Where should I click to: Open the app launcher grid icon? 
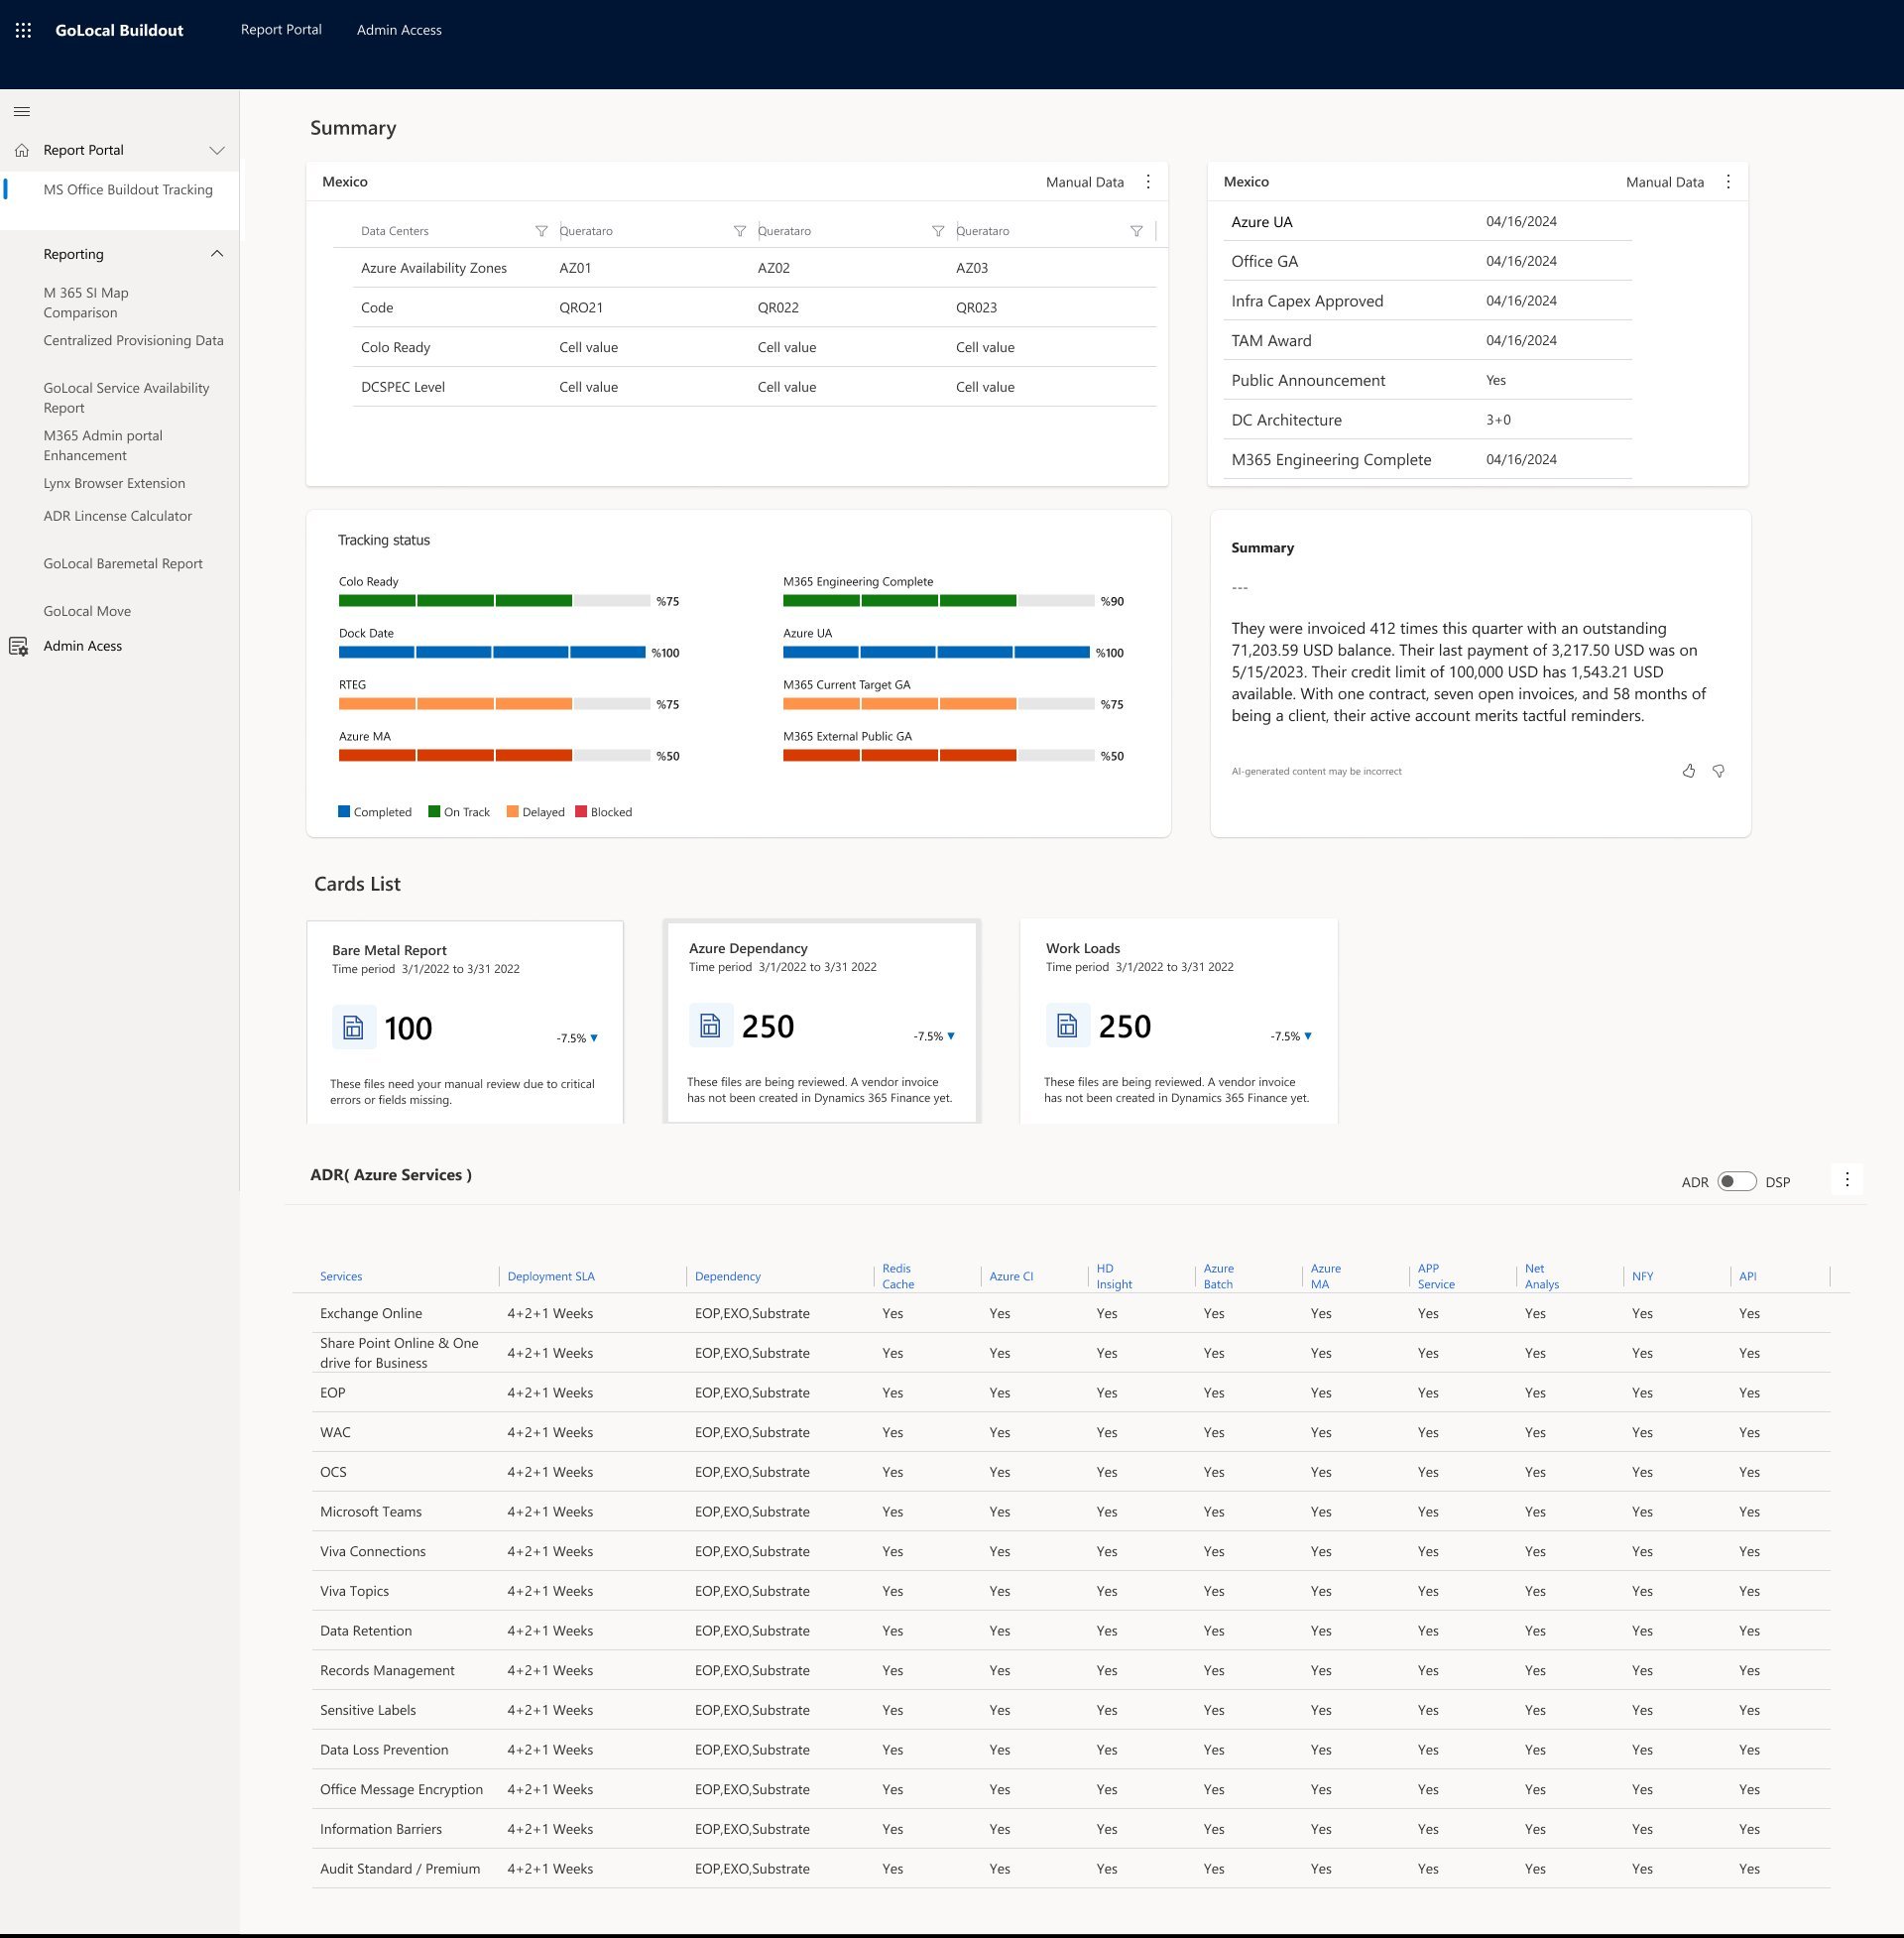23,30
